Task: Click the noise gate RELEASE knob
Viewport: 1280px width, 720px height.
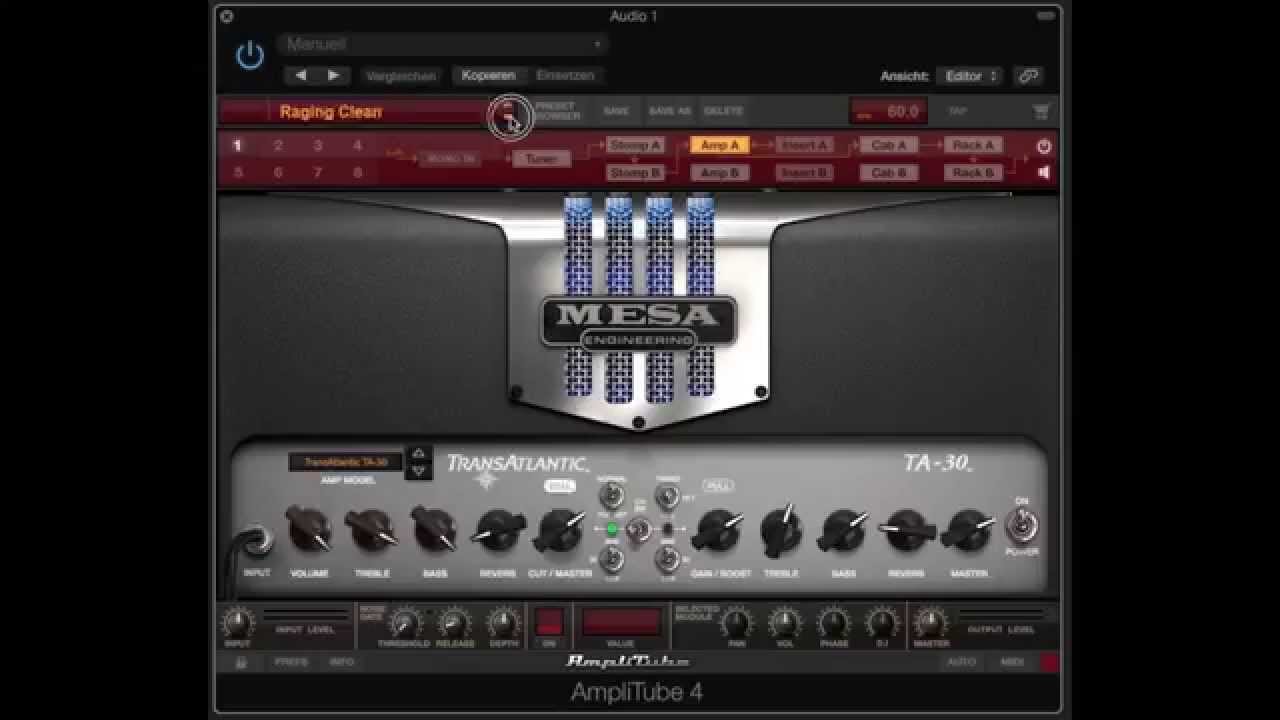Action: [455, 623]
